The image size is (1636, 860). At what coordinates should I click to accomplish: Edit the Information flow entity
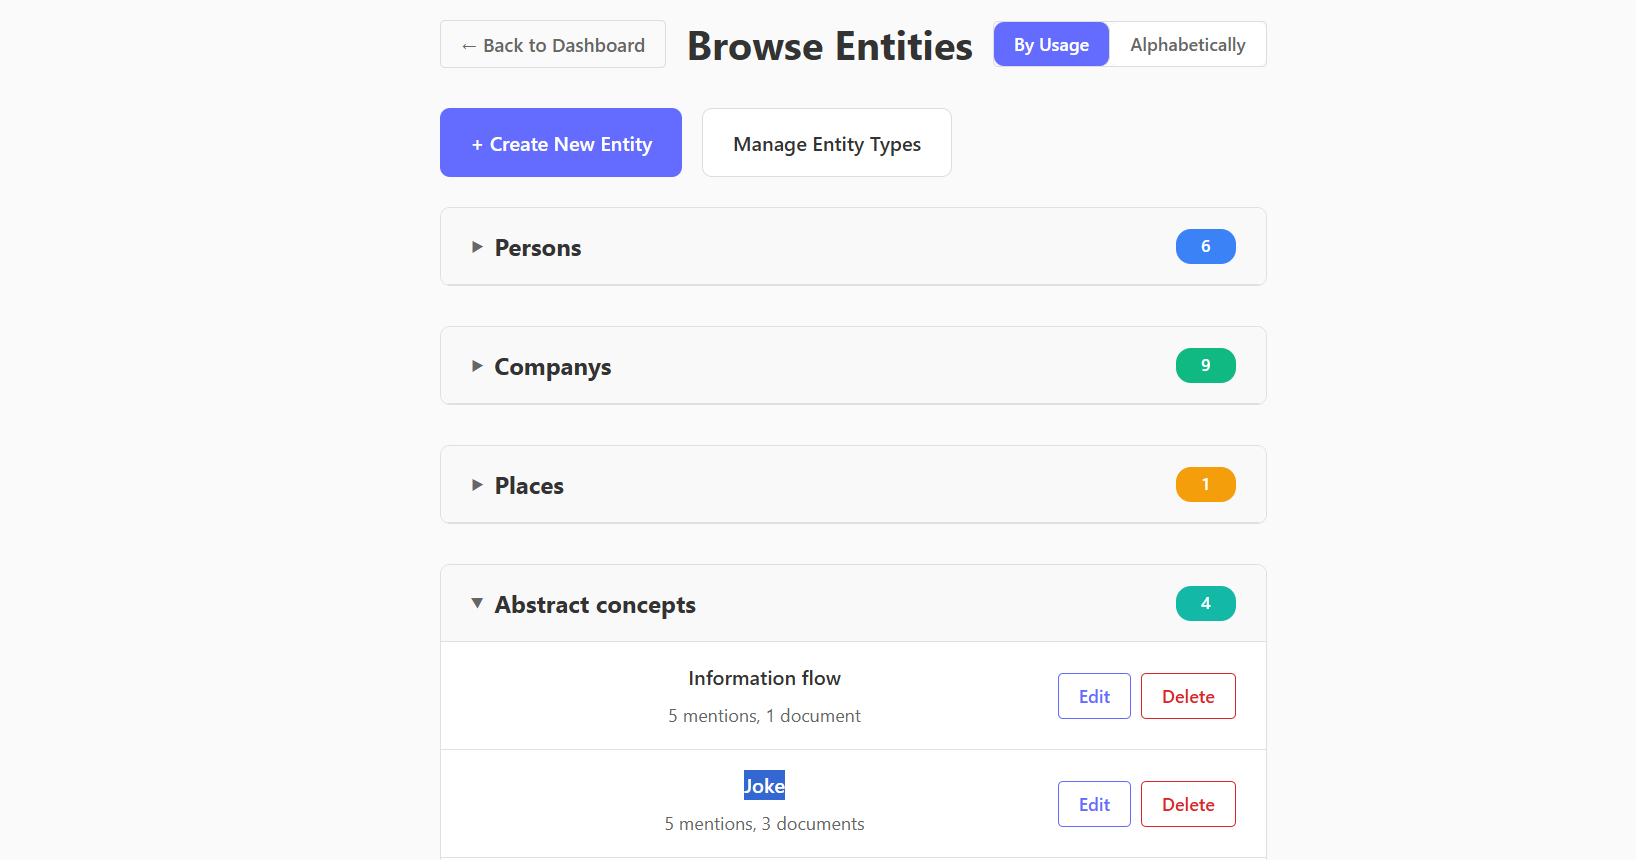click(1094, 696)
